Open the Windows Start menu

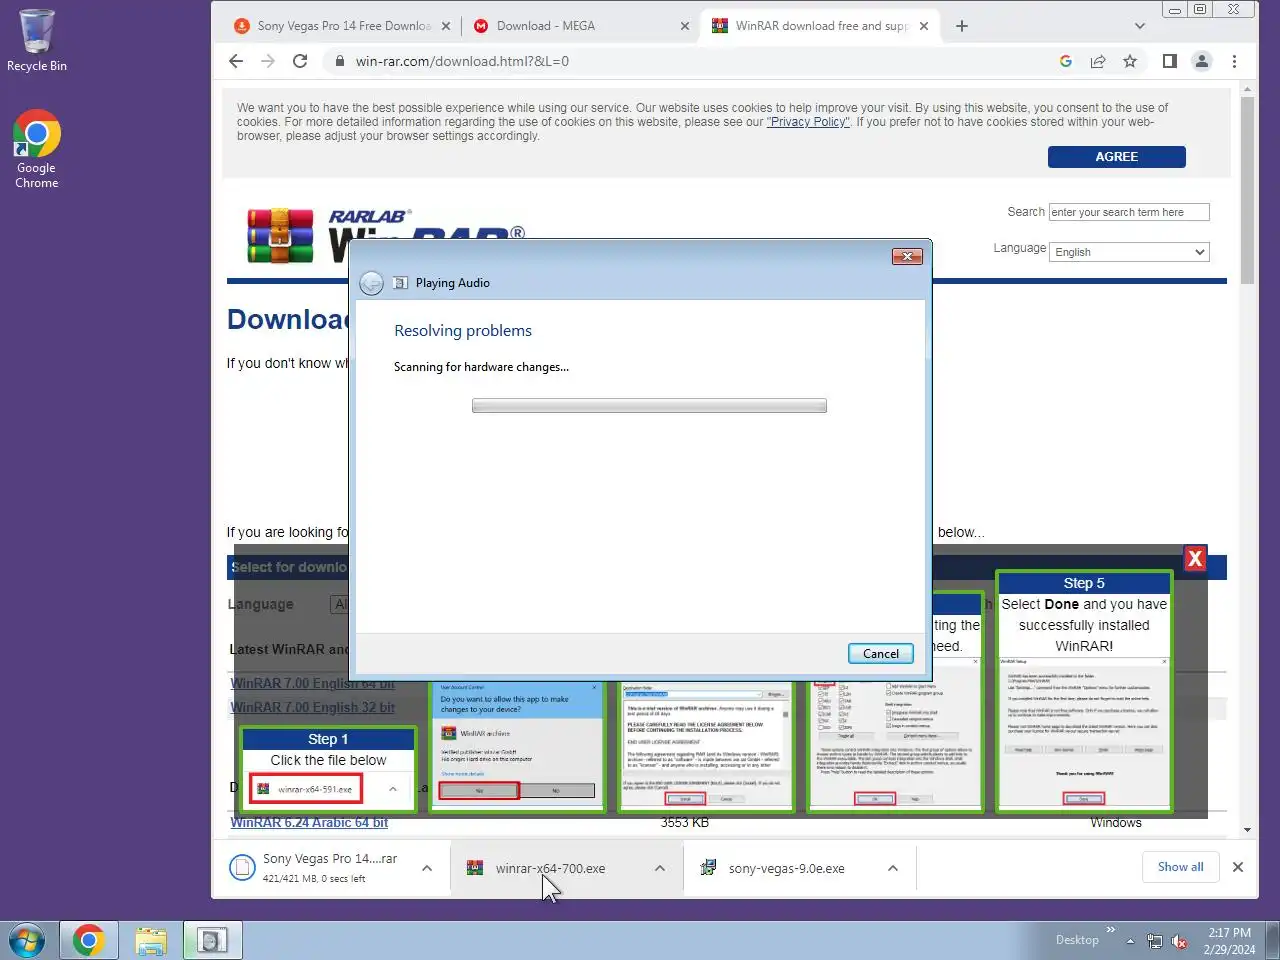pos(26,941)
